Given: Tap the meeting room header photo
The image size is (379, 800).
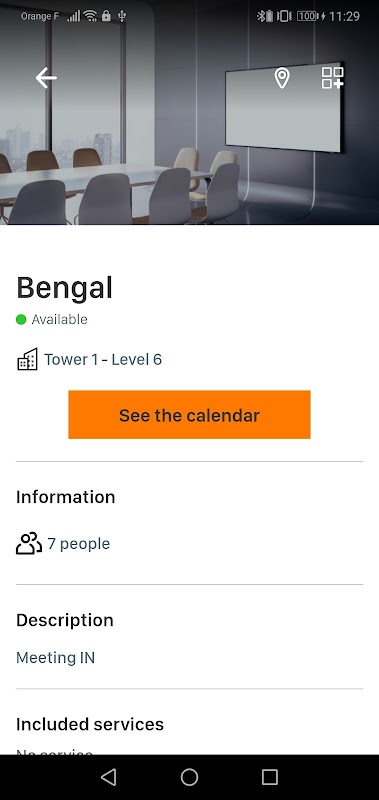Looking at the screenshot, I should click(189, 112).
